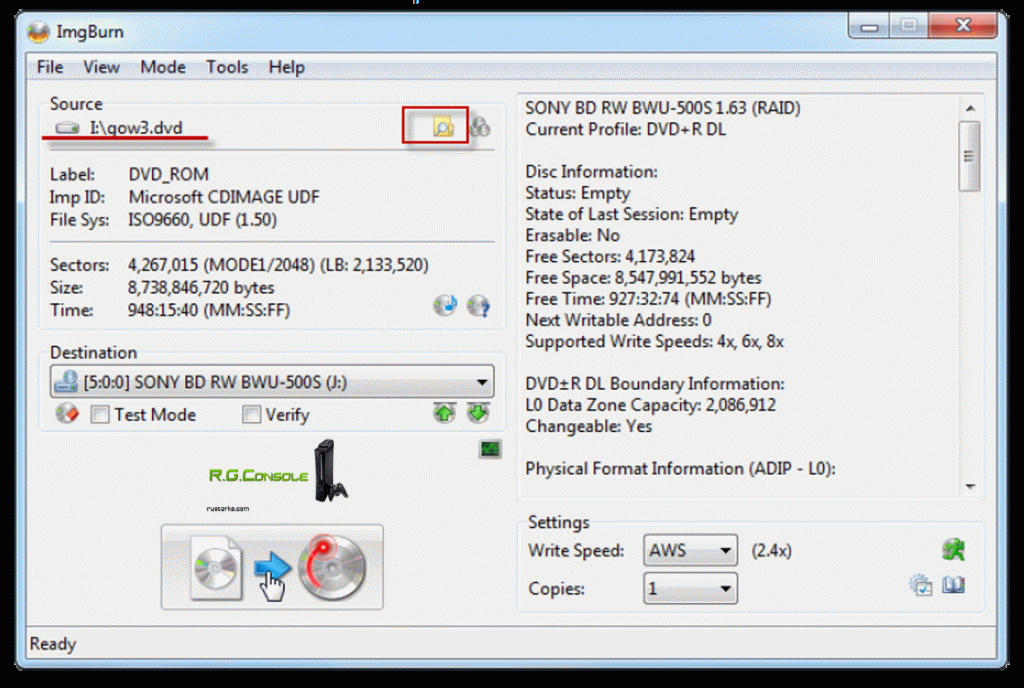Image resolution: width=1024 pixels, height=688 pixels.
Task: Close the ImgBurn window
Action: coord(963,26)
